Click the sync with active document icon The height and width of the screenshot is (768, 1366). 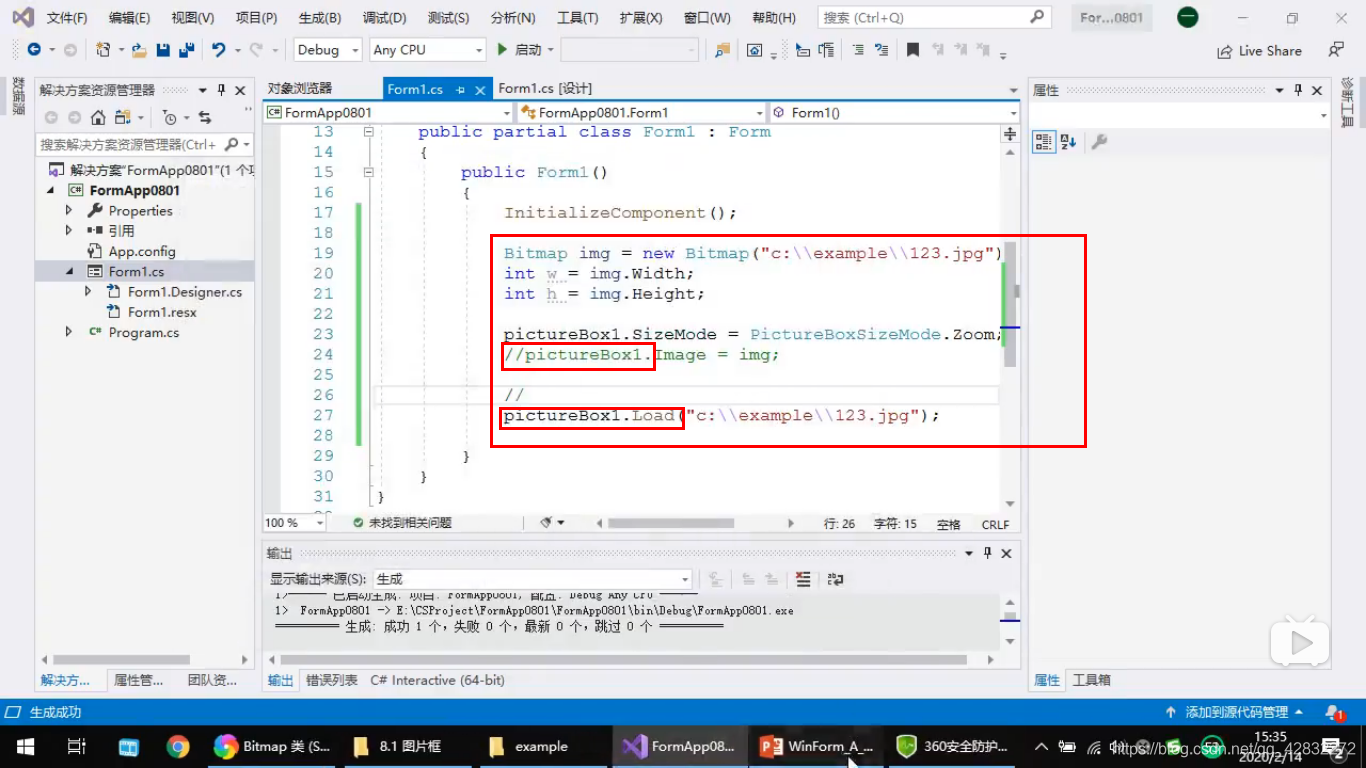click(204, 117)
